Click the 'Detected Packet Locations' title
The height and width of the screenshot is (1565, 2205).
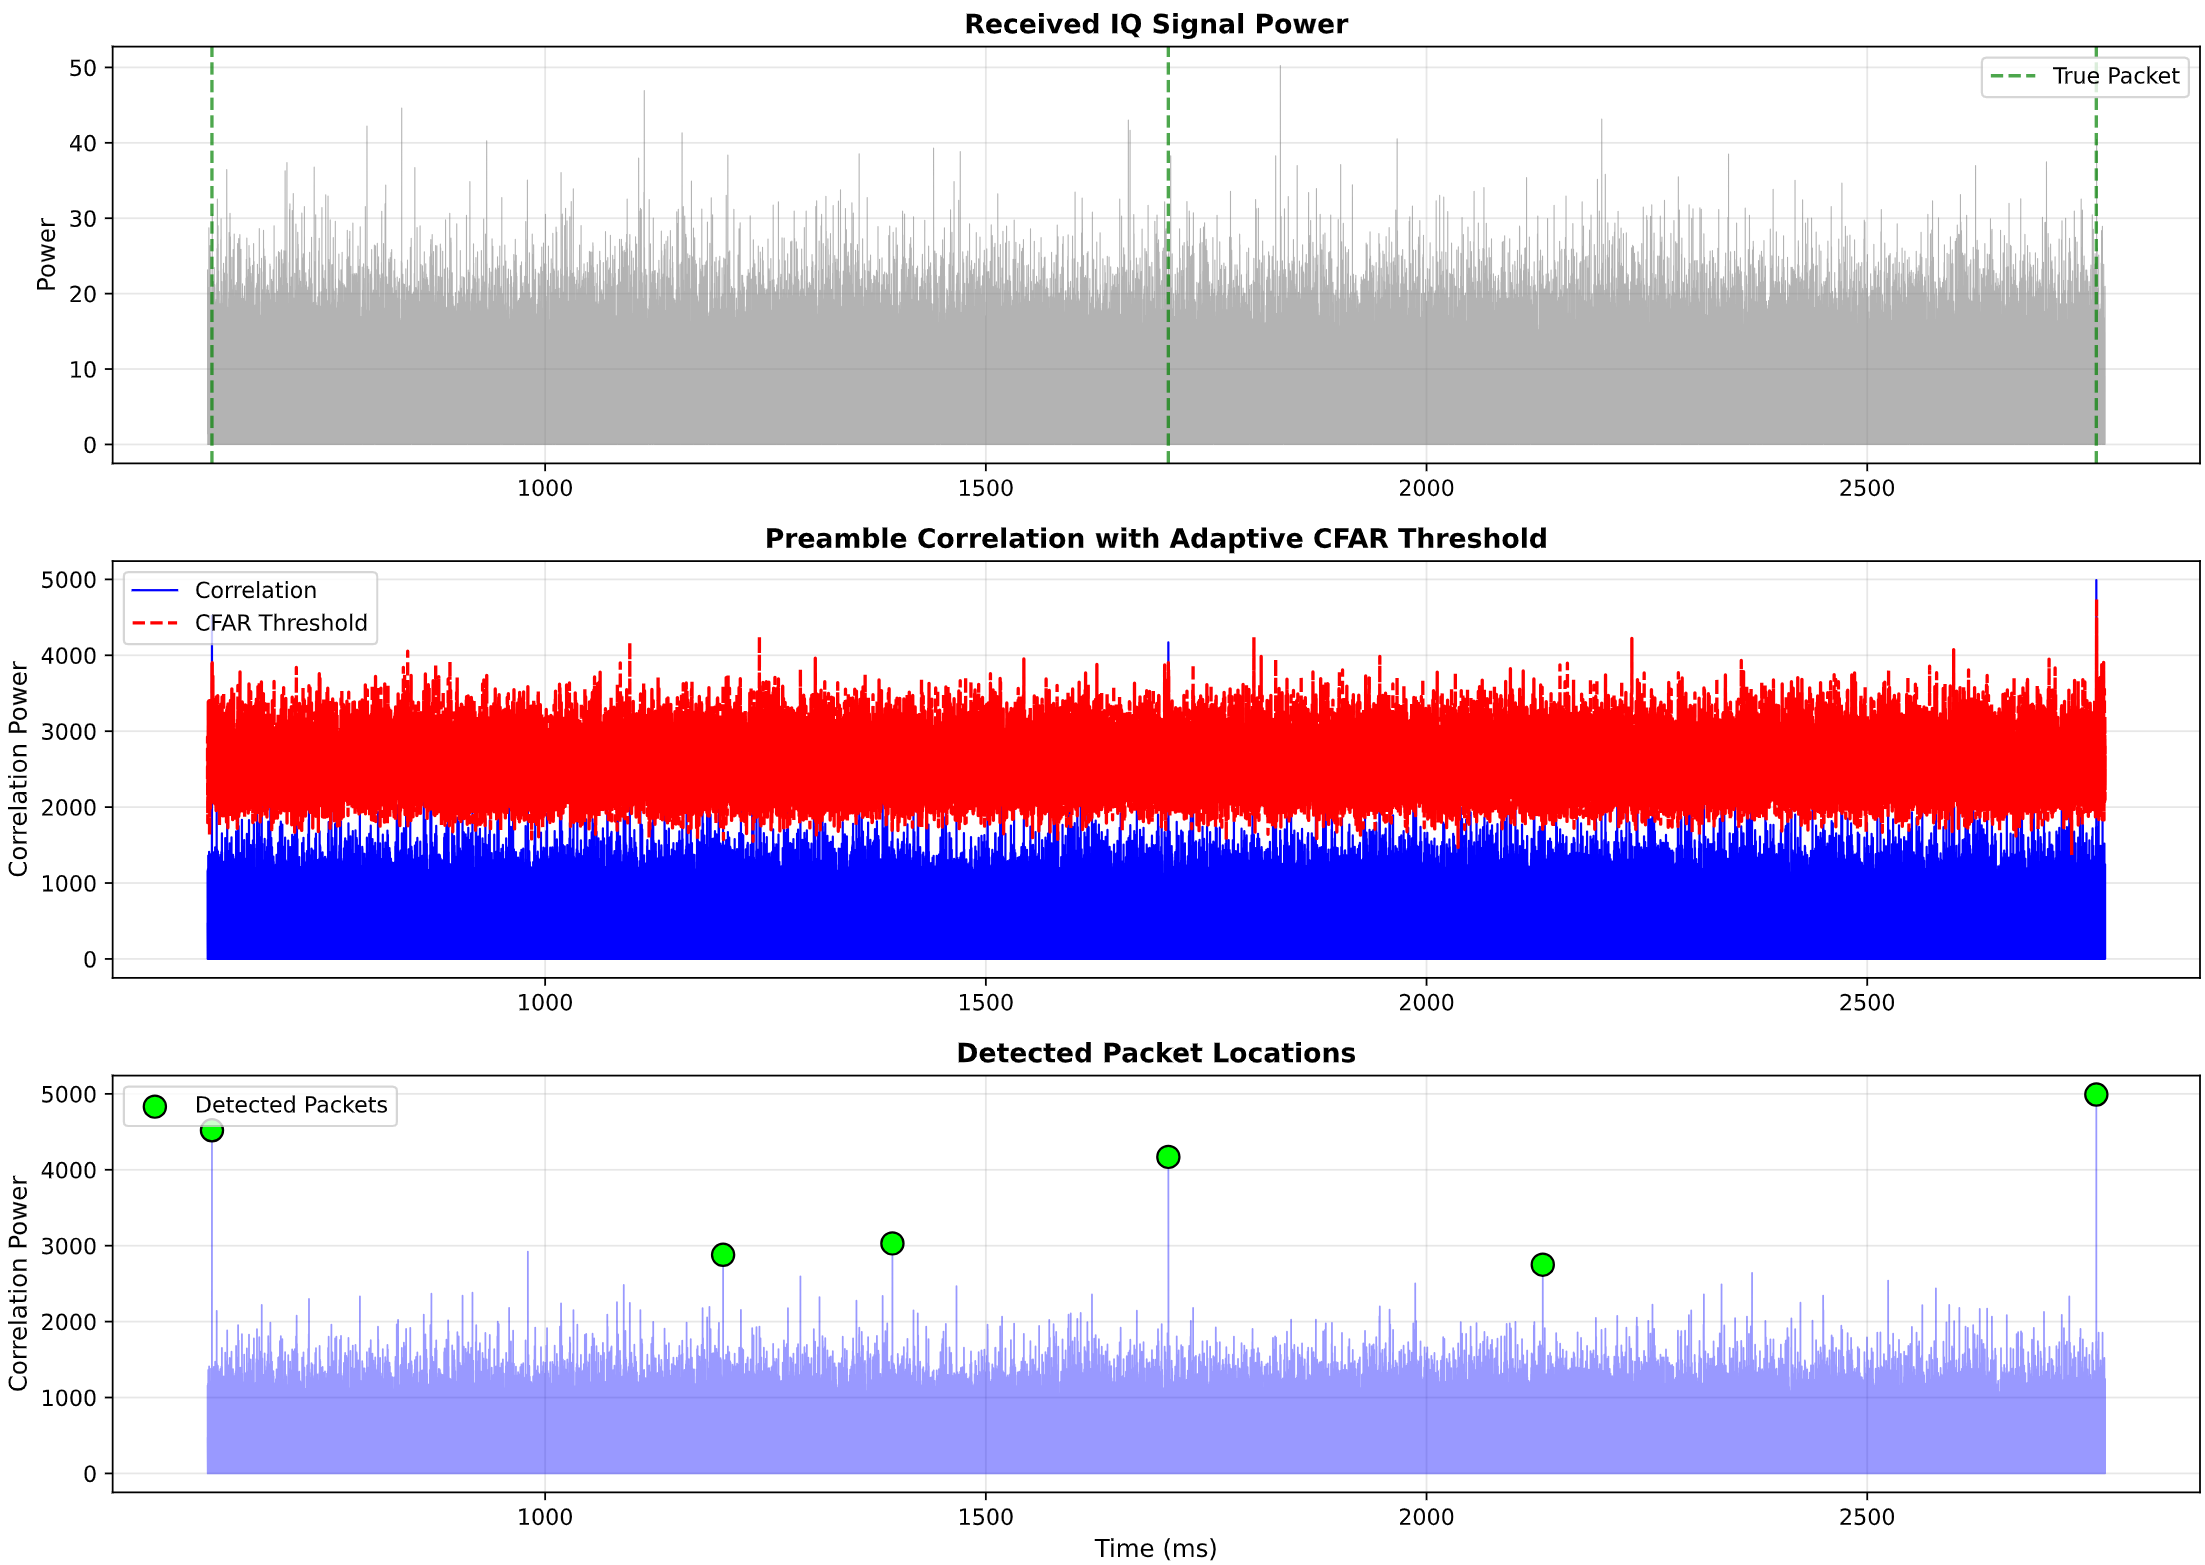(x=1155, y=1053)
